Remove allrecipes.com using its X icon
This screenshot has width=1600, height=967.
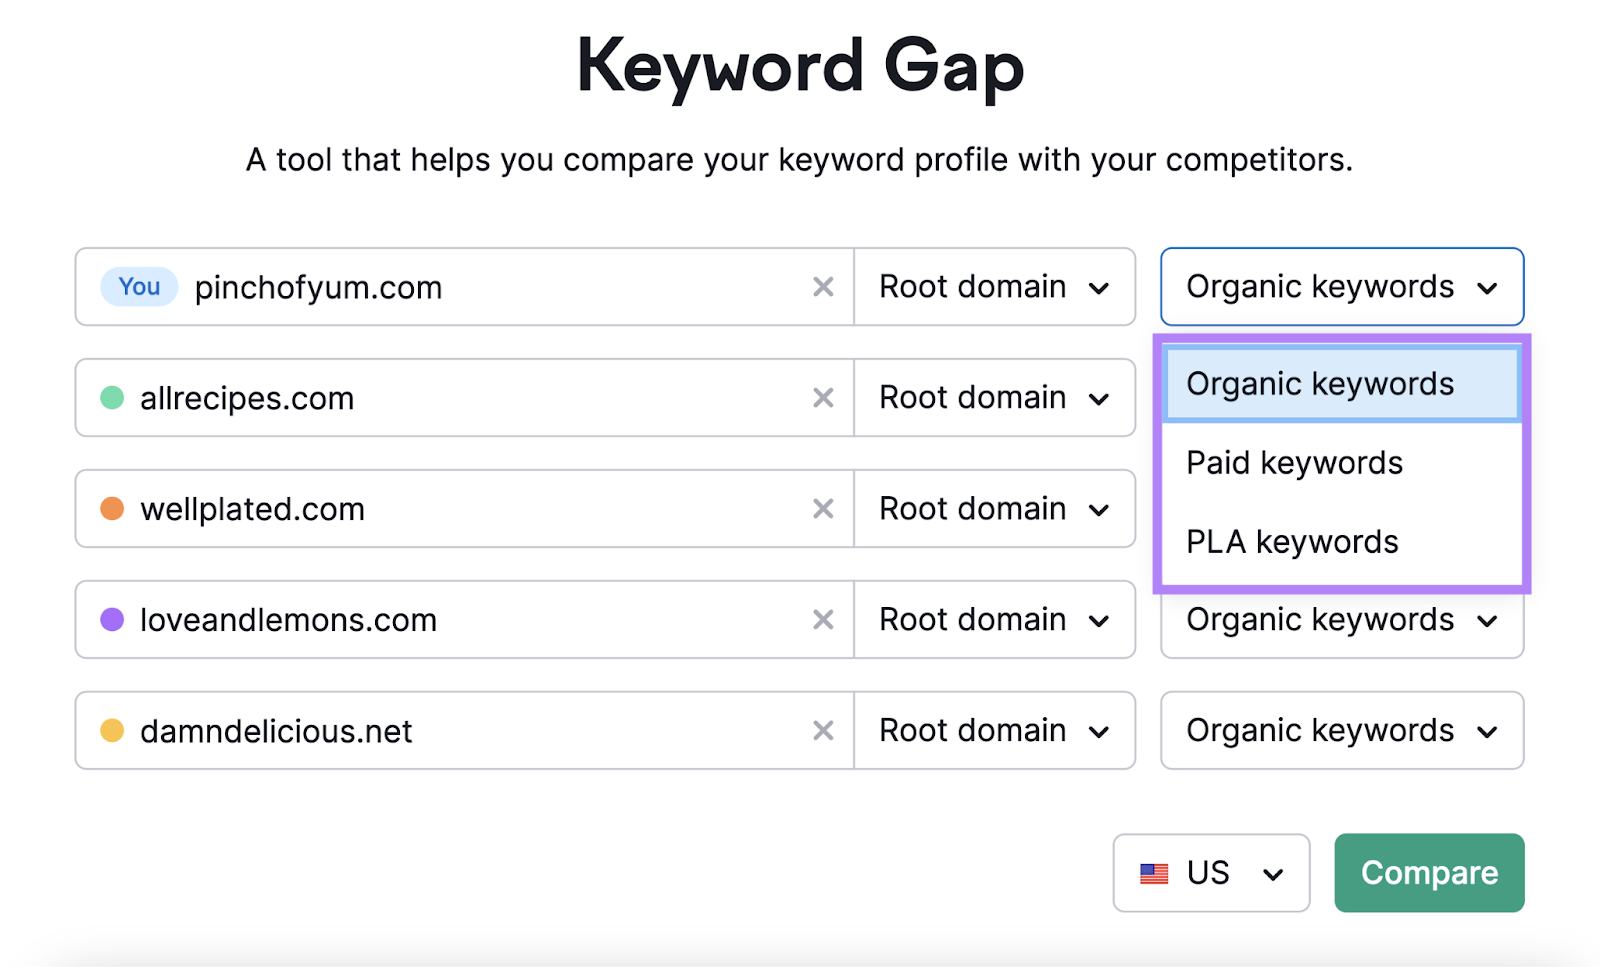[822, 398]
